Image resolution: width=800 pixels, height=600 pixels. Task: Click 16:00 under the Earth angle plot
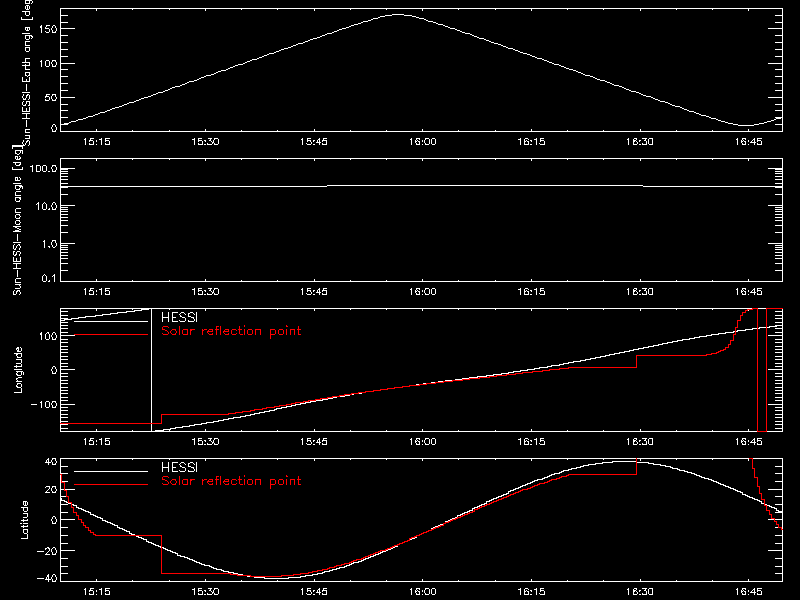click(x=422, y=142)
